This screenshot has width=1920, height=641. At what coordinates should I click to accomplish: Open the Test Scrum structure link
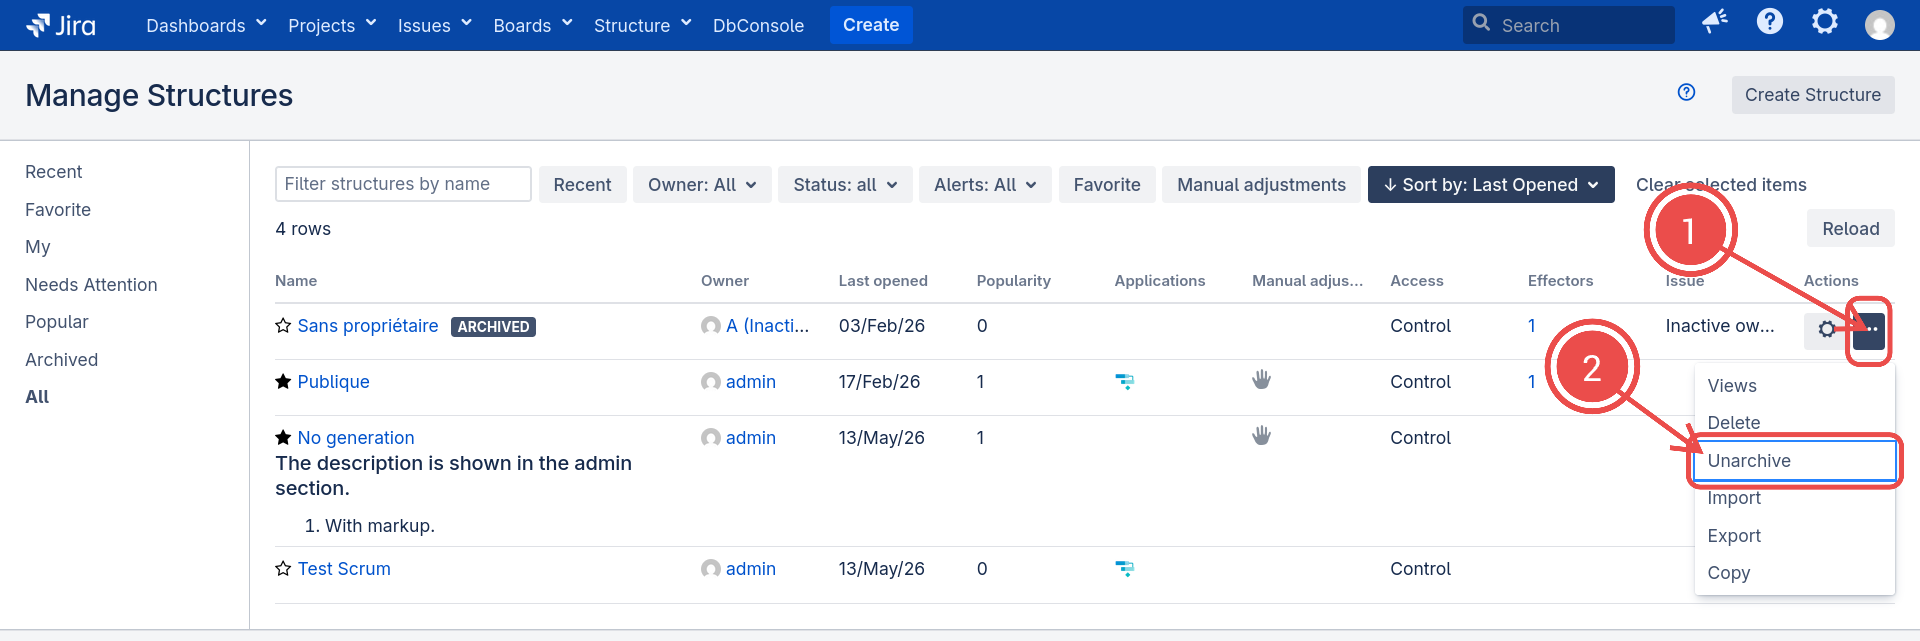[344, 569]
